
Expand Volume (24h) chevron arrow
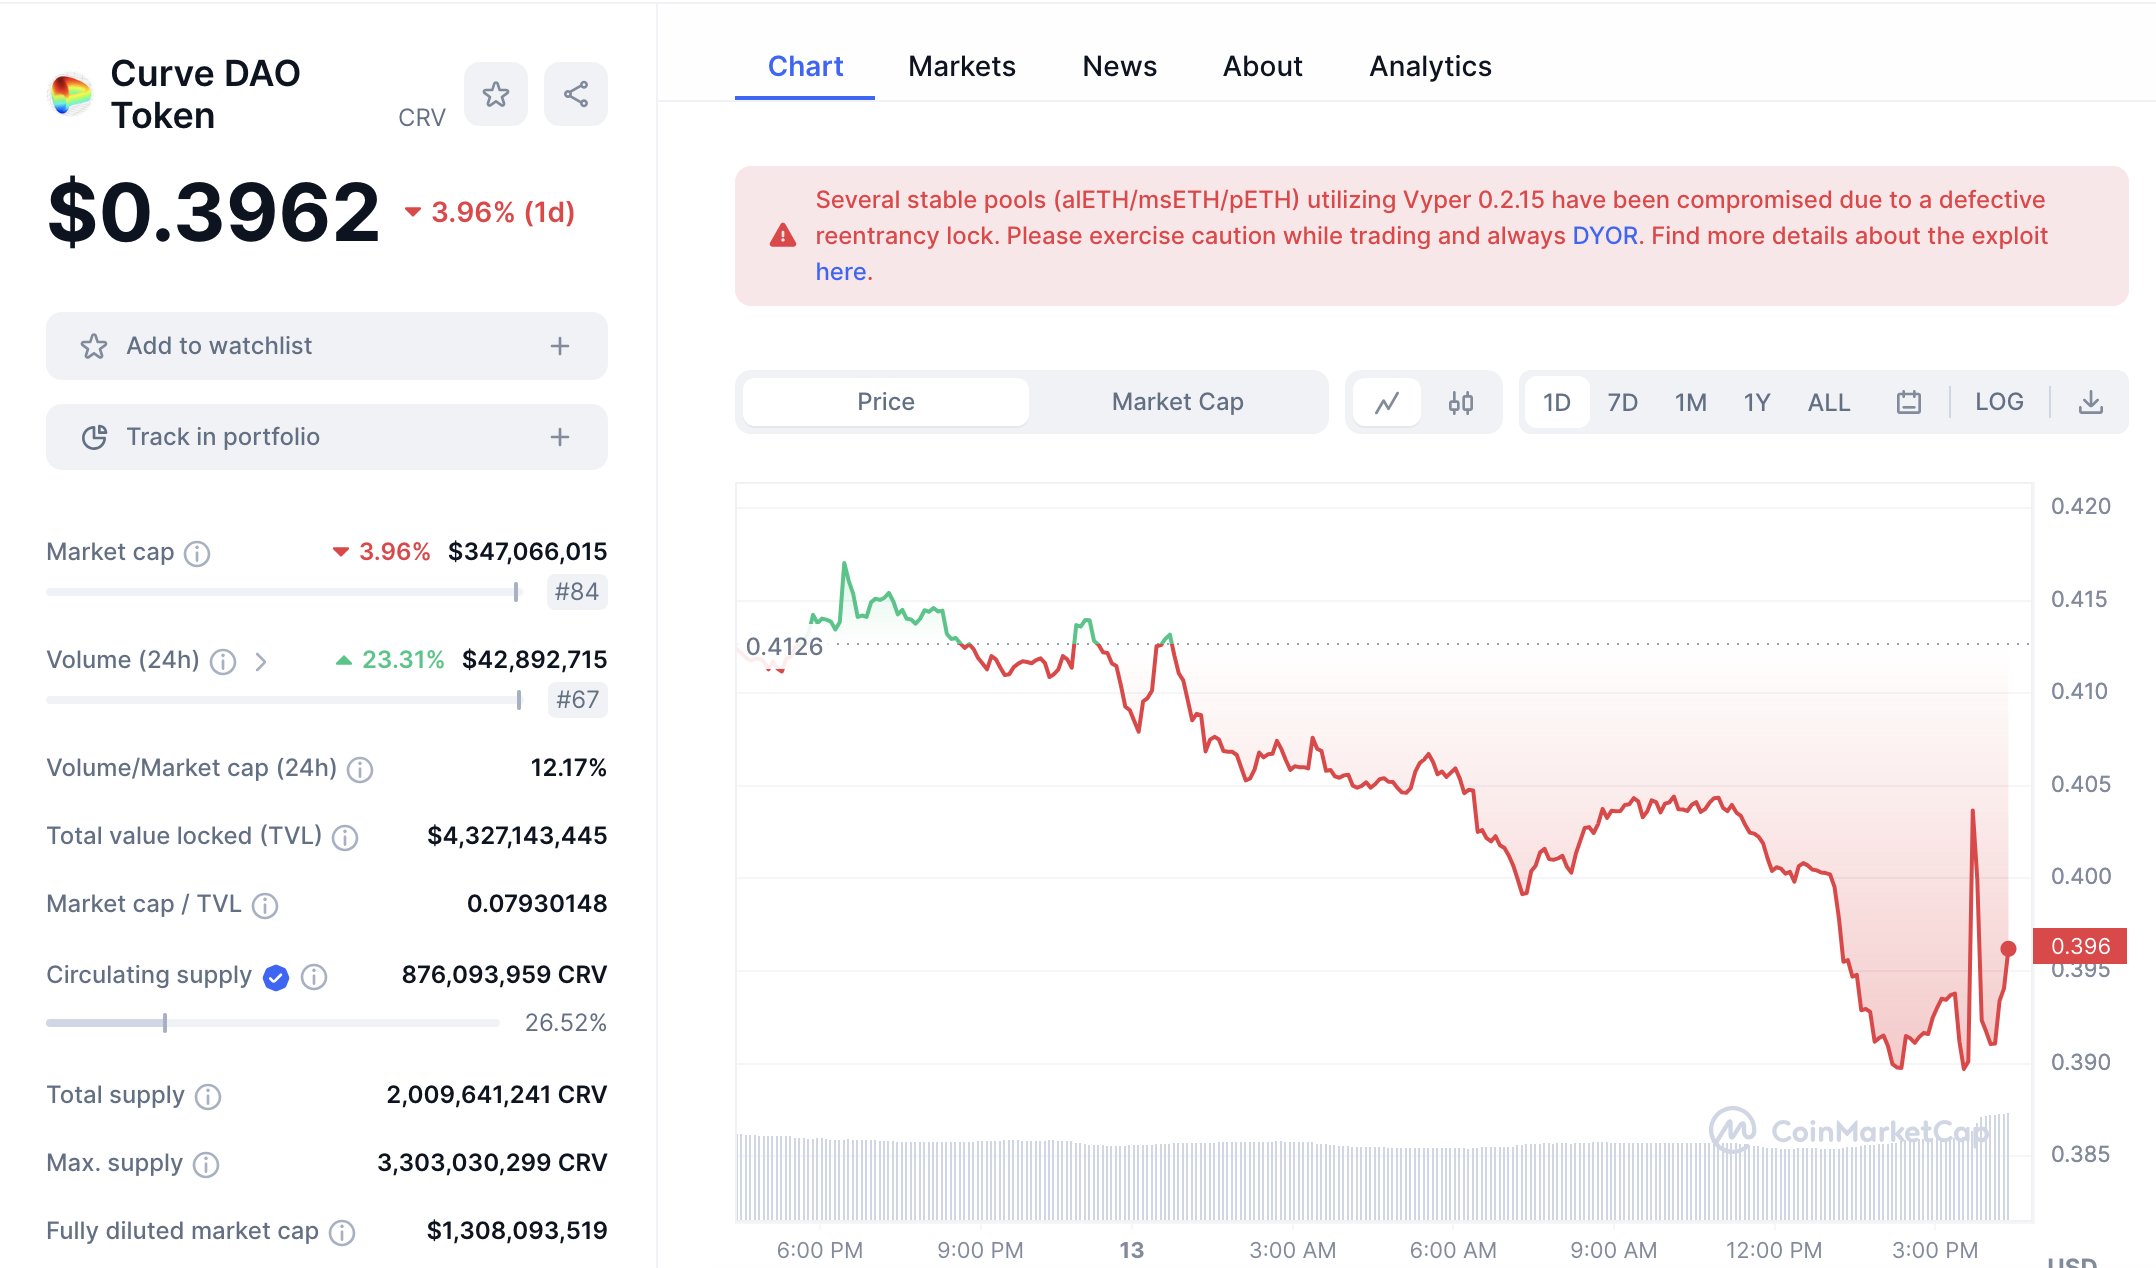pyautogui.click(x=261, y=661)
